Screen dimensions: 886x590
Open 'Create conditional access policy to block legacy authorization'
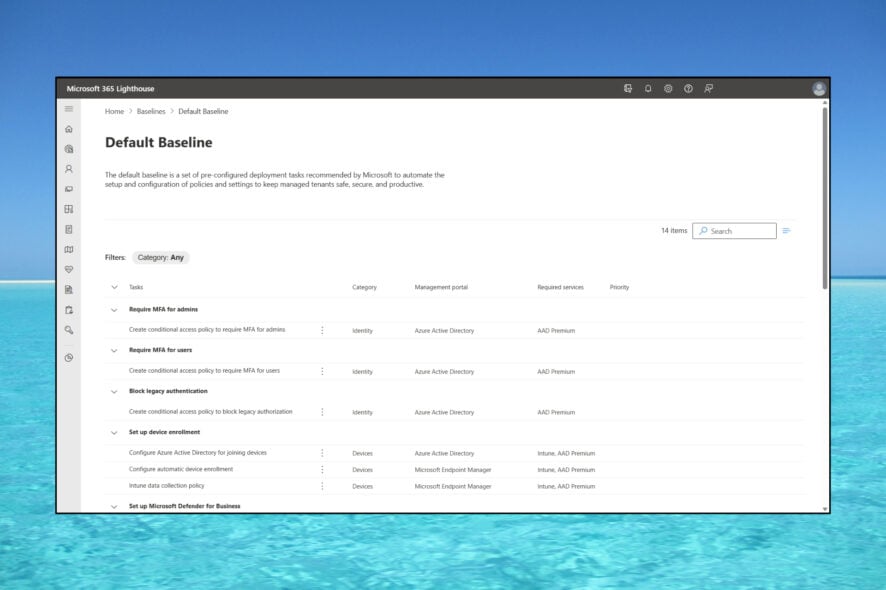(x=210, y=411)
